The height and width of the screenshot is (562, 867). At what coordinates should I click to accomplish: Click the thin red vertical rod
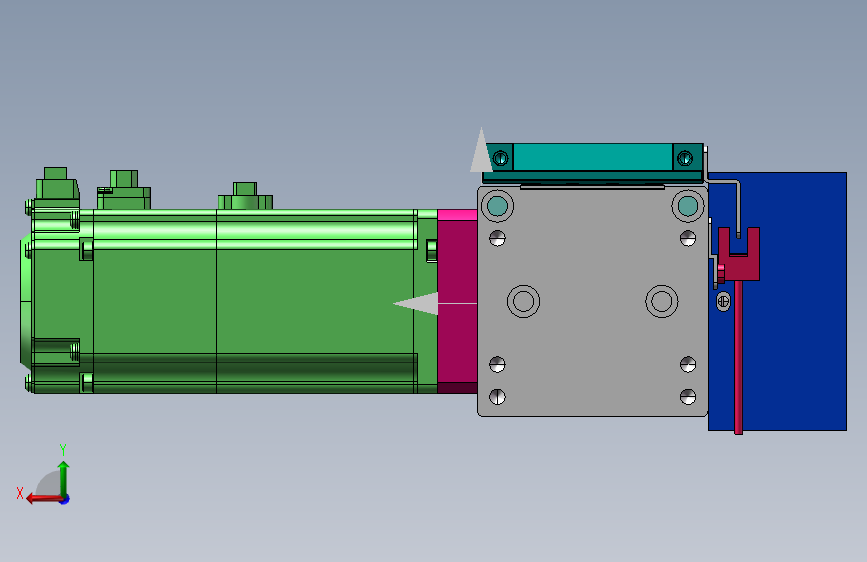(739, 357)
